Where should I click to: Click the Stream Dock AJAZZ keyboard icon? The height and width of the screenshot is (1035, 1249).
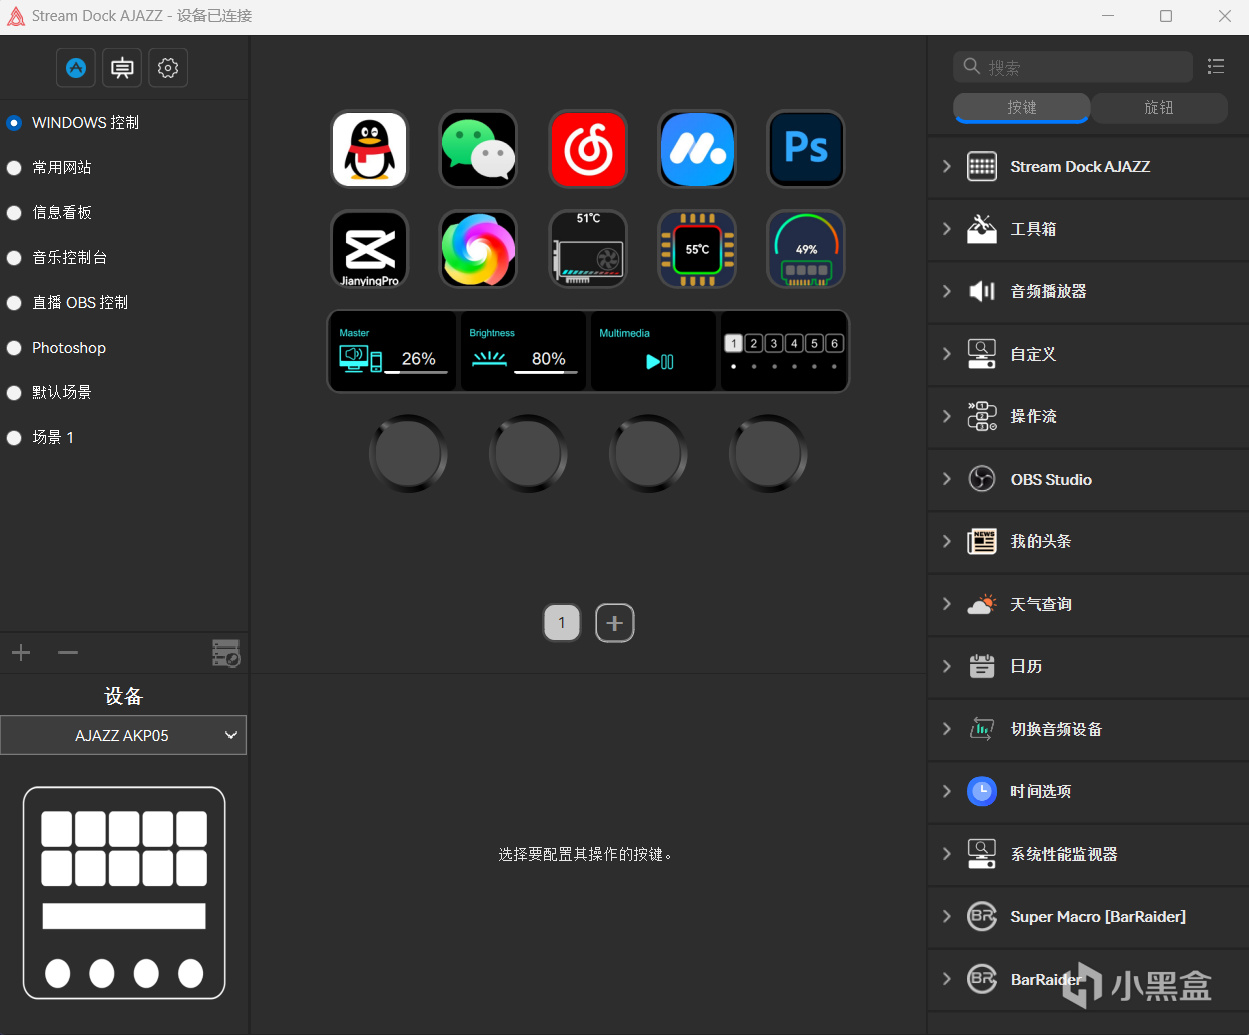click(x=982, y=167)
